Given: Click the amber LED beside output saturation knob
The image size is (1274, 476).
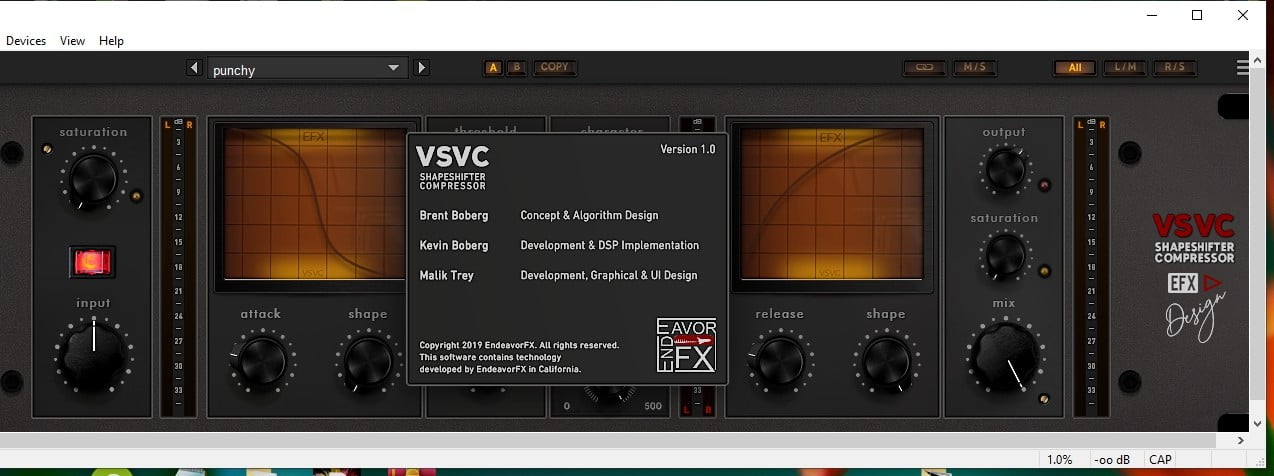Looking at the screenshot, I should pyautogui.click(x=1043, y=269).
